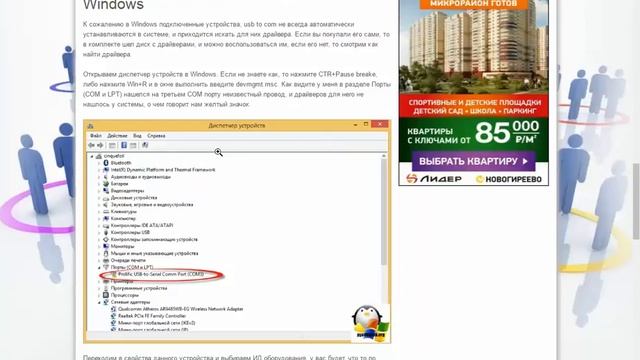Click the Realtek PCIe controller icon
The height and width of the screenshot is (360, 640).
tap(113, 316)
